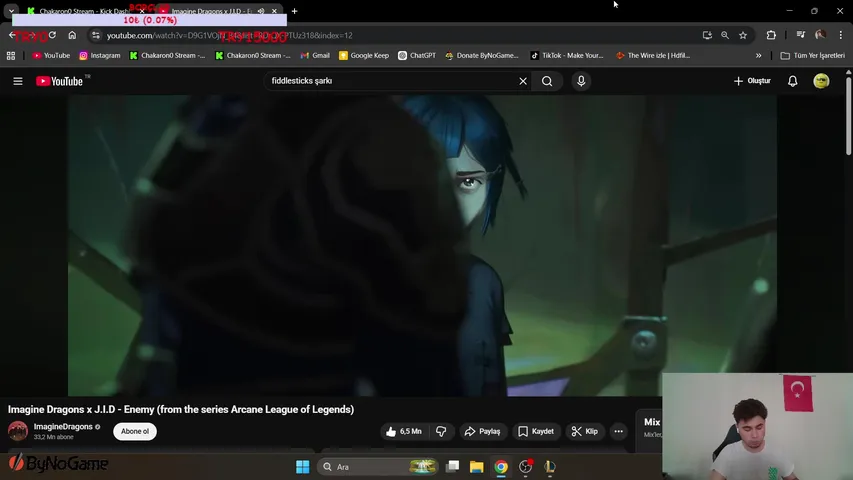
Task: Open YouTube bookmark
Action: [x=51, y=56]
